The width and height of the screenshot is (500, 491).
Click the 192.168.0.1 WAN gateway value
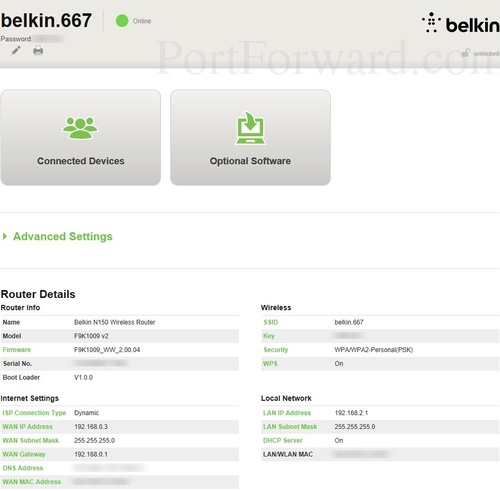pyautogui.click(x=91, y=454)
